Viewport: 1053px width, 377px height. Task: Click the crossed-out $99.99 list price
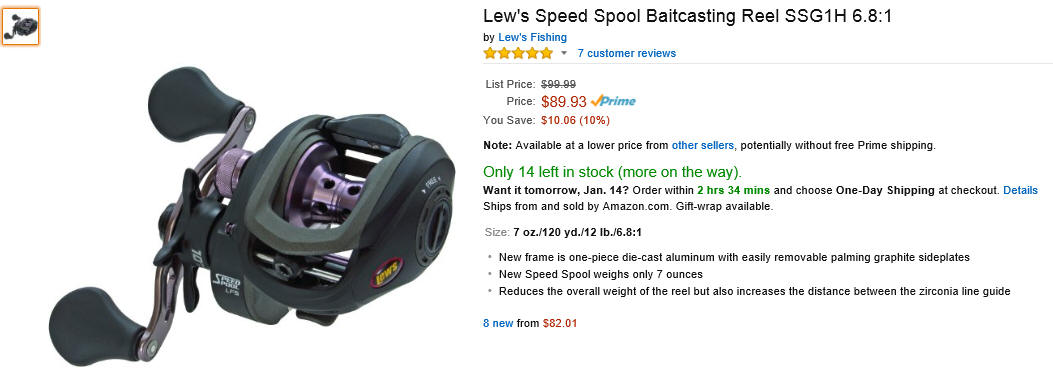[559, 84]
